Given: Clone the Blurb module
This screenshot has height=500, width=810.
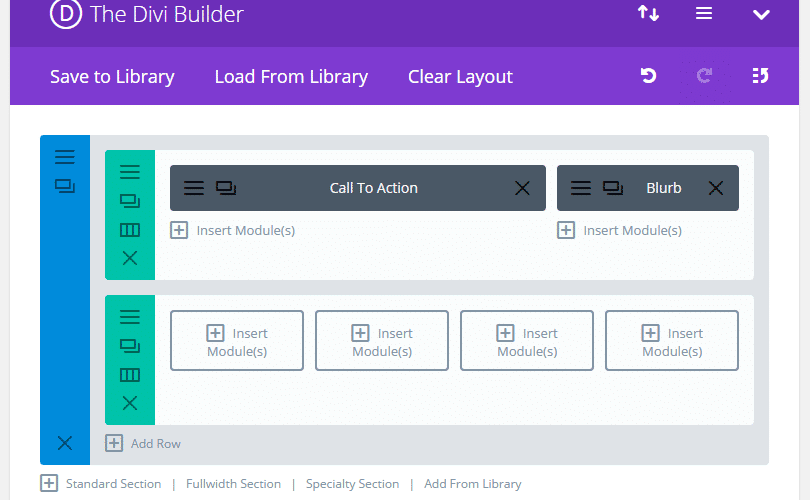Looking at the screenshot, I should pos(613,188).
